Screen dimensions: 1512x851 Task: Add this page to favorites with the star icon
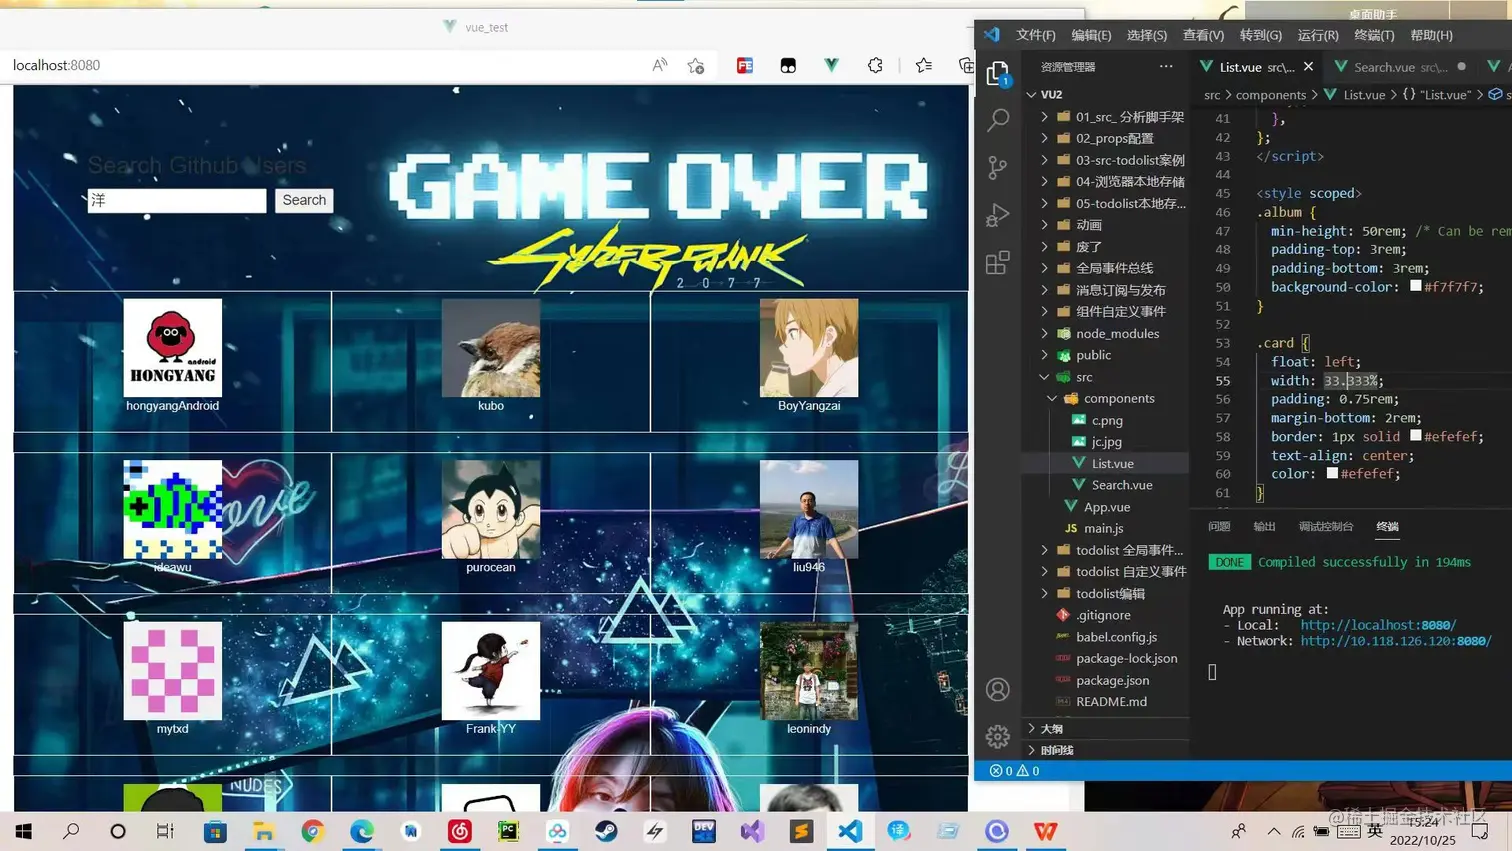click(x=696, y=65)
